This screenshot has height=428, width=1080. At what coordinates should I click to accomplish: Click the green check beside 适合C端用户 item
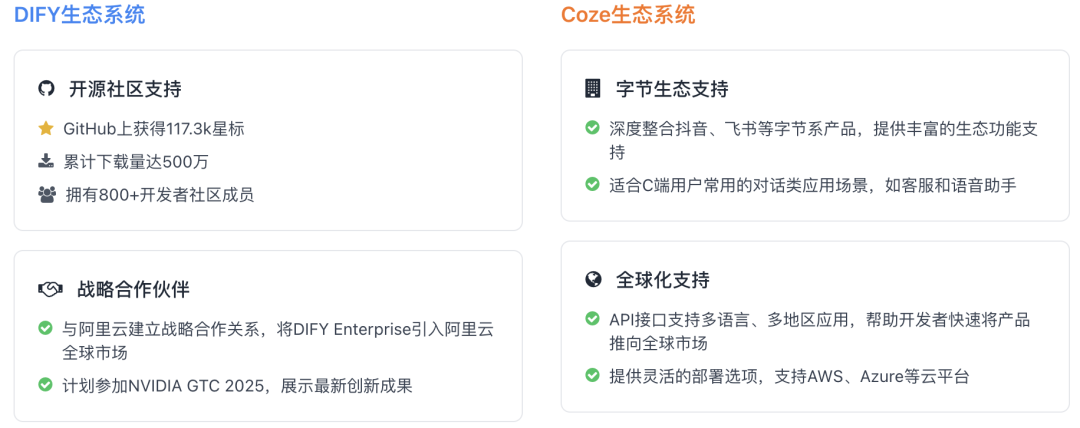pos(593,185)
